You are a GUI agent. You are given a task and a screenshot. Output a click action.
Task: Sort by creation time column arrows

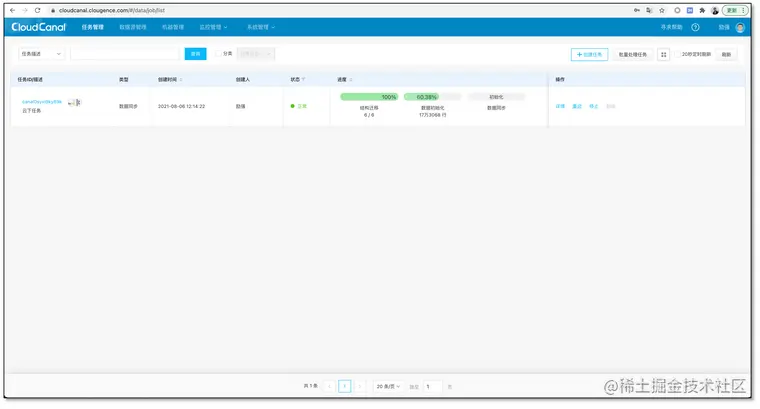(x=181, y=79)
